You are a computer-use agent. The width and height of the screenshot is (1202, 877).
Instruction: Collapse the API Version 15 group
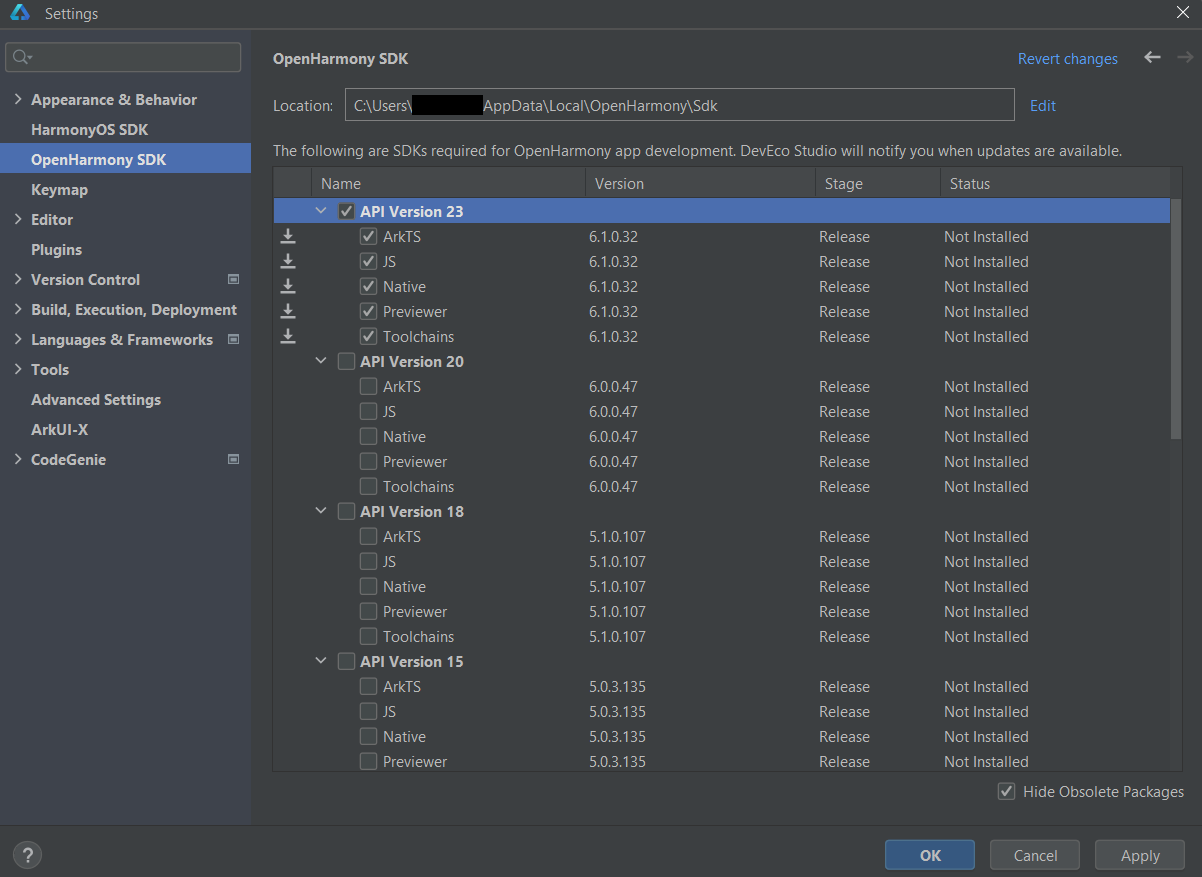point(321,661)
